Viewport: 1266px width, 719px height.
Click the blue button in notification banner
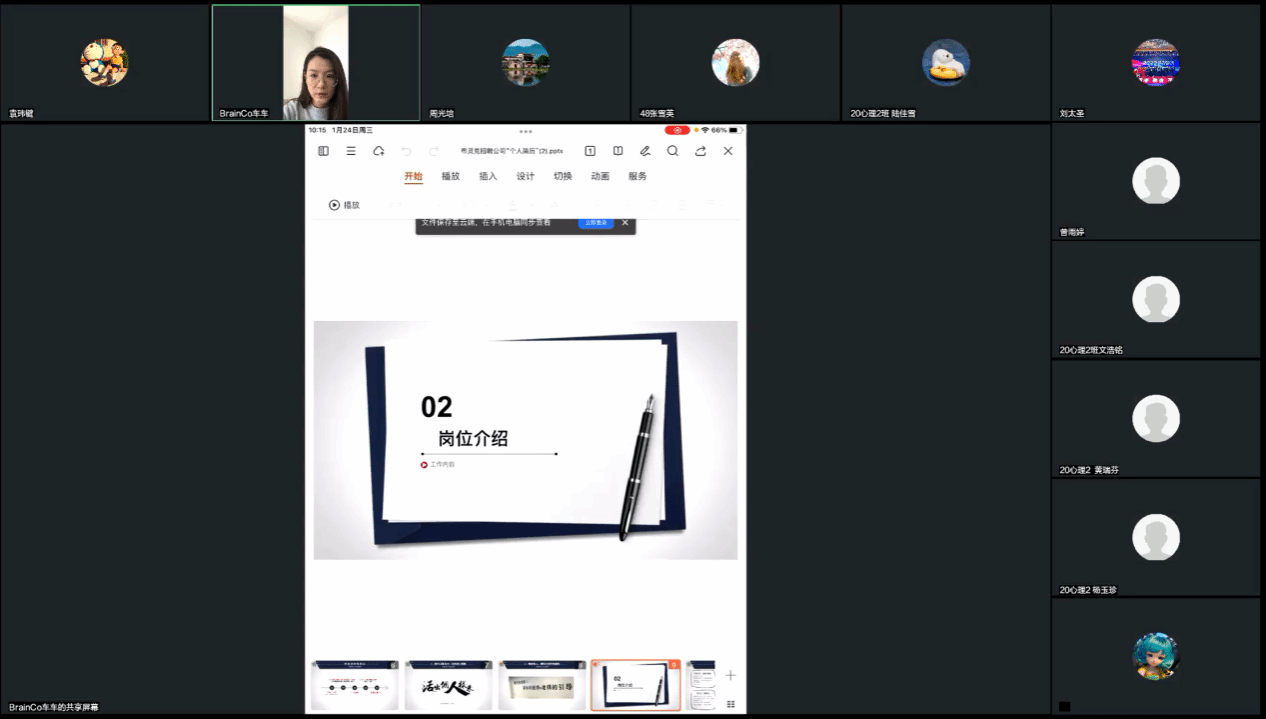596,223
